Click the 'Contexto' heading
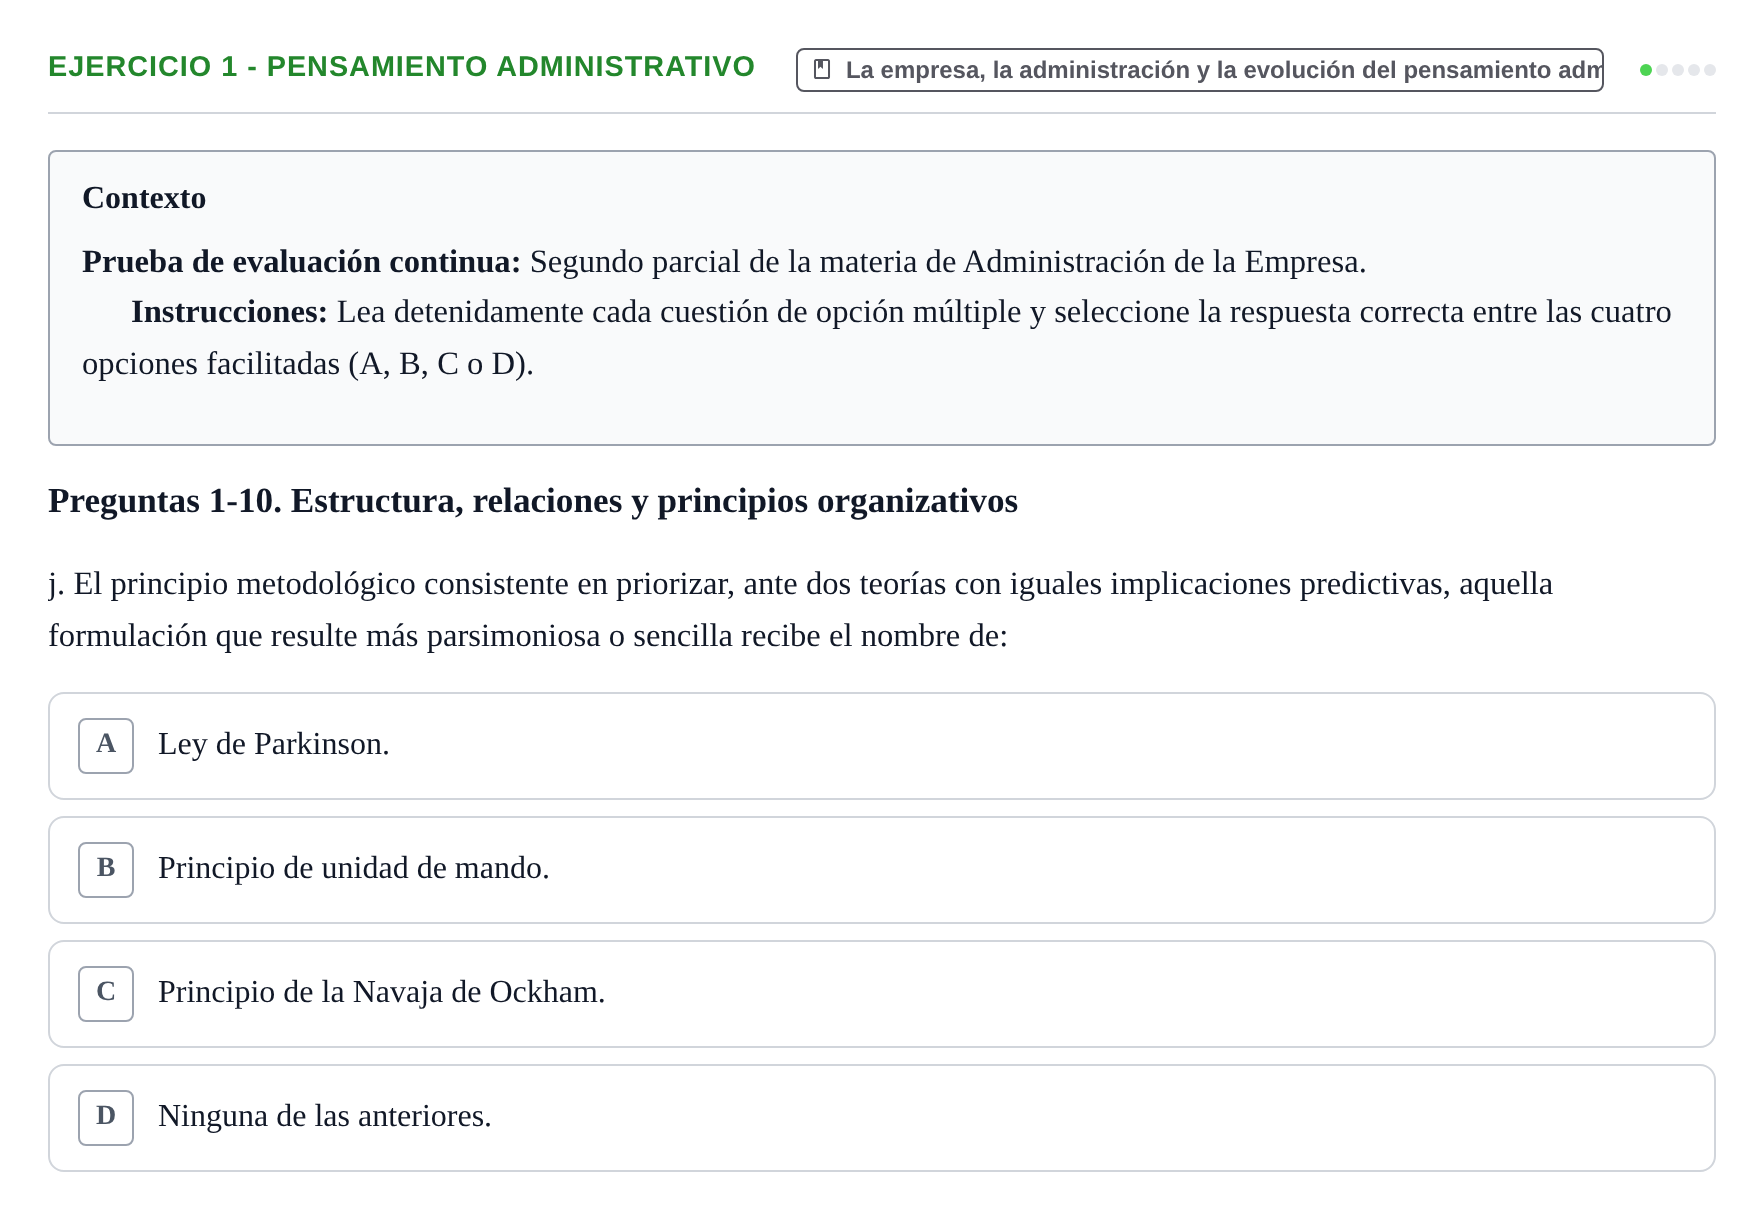The width and height of the screenshot is (1764, 1220). point(144,198)
